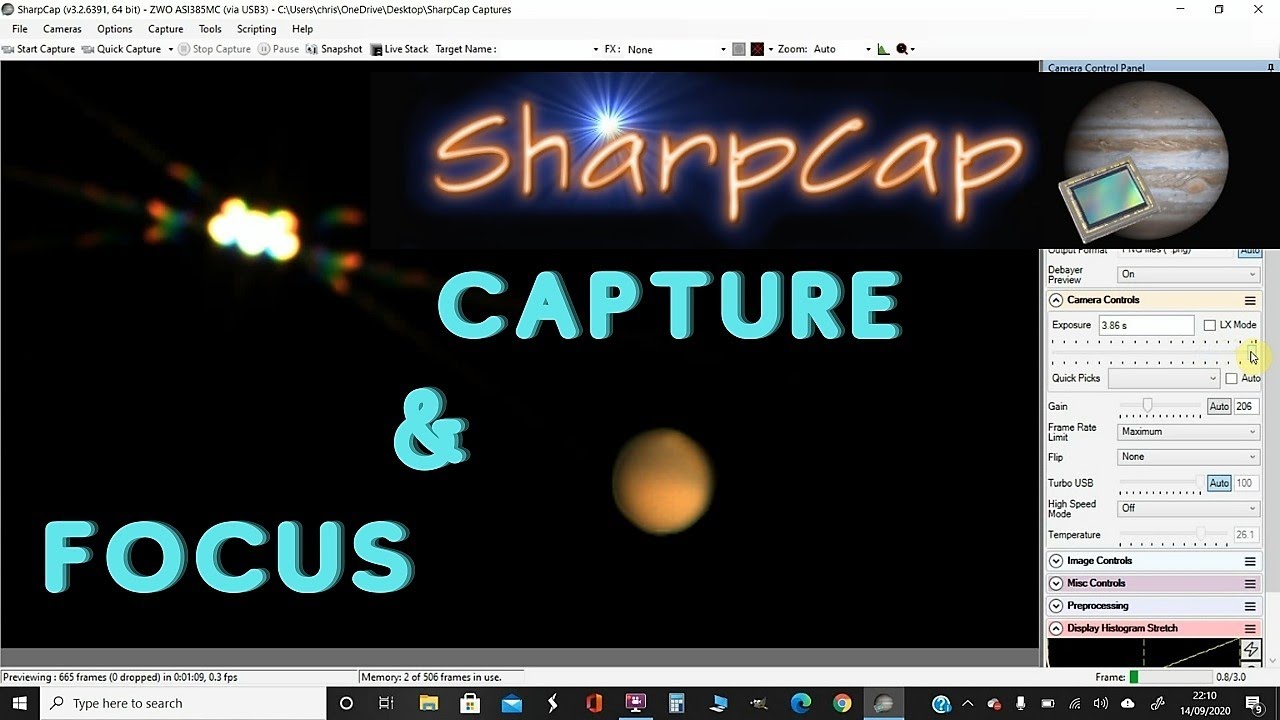
Task: Open the Options menu
Action: pos(115,29)
